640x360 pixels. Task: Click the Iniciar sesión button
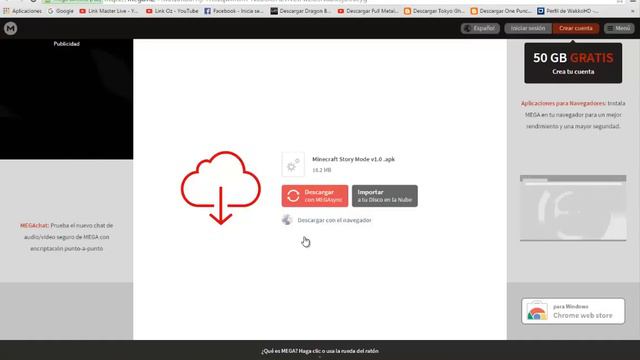528,28
